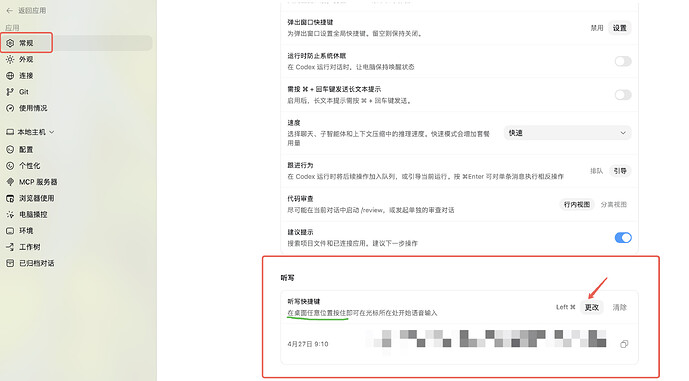Open the 环境 page label
Image resolution: width=689 pixels, height=381 pixels.
pyautogui.click(x=26, y=231)
